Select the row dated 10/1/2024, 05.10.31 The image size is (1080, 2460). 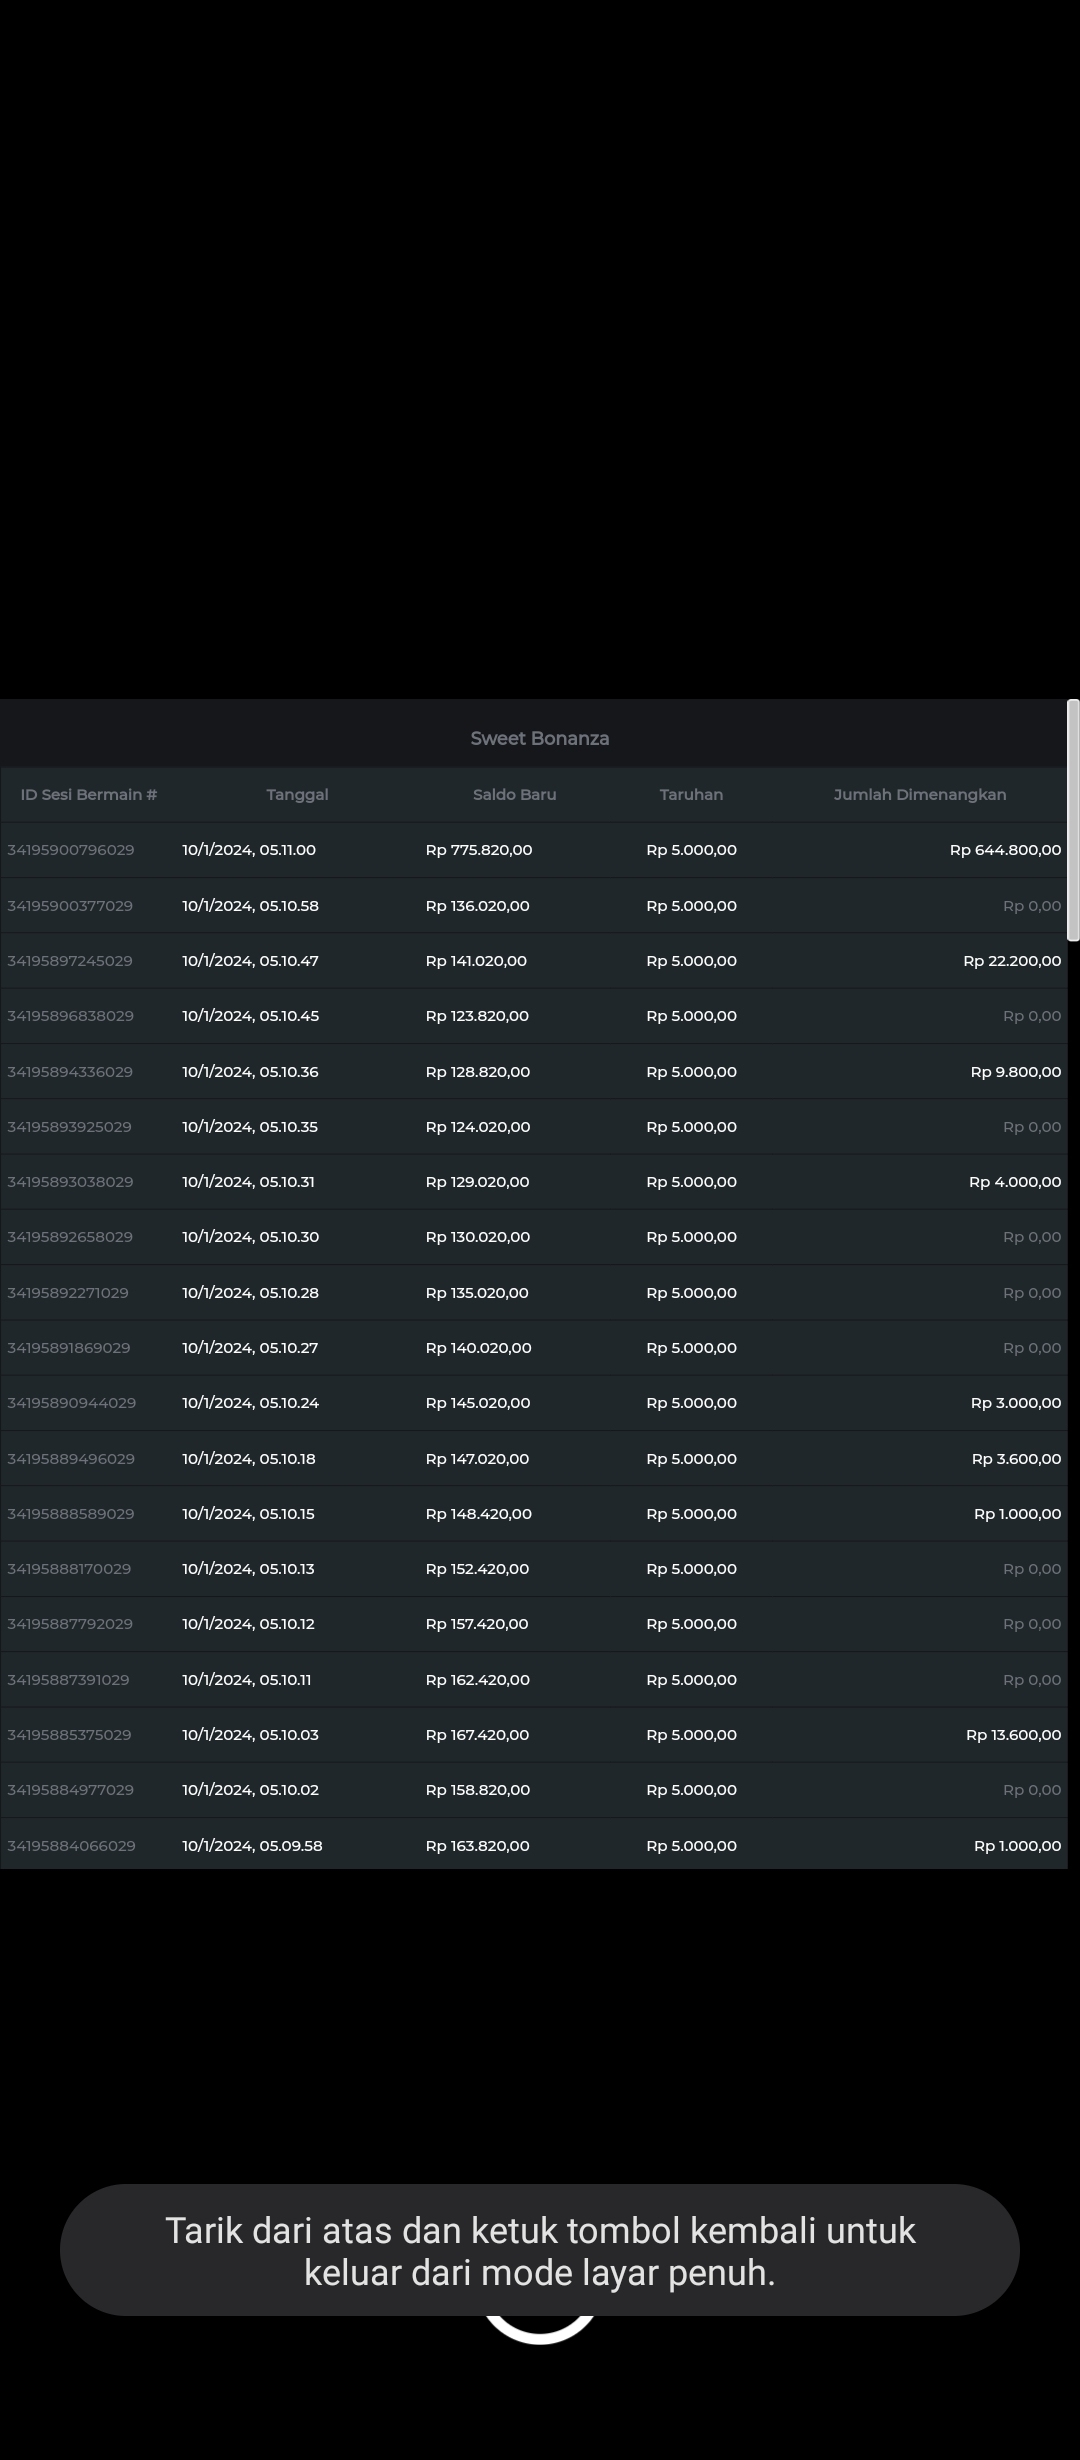[248, 1182]
